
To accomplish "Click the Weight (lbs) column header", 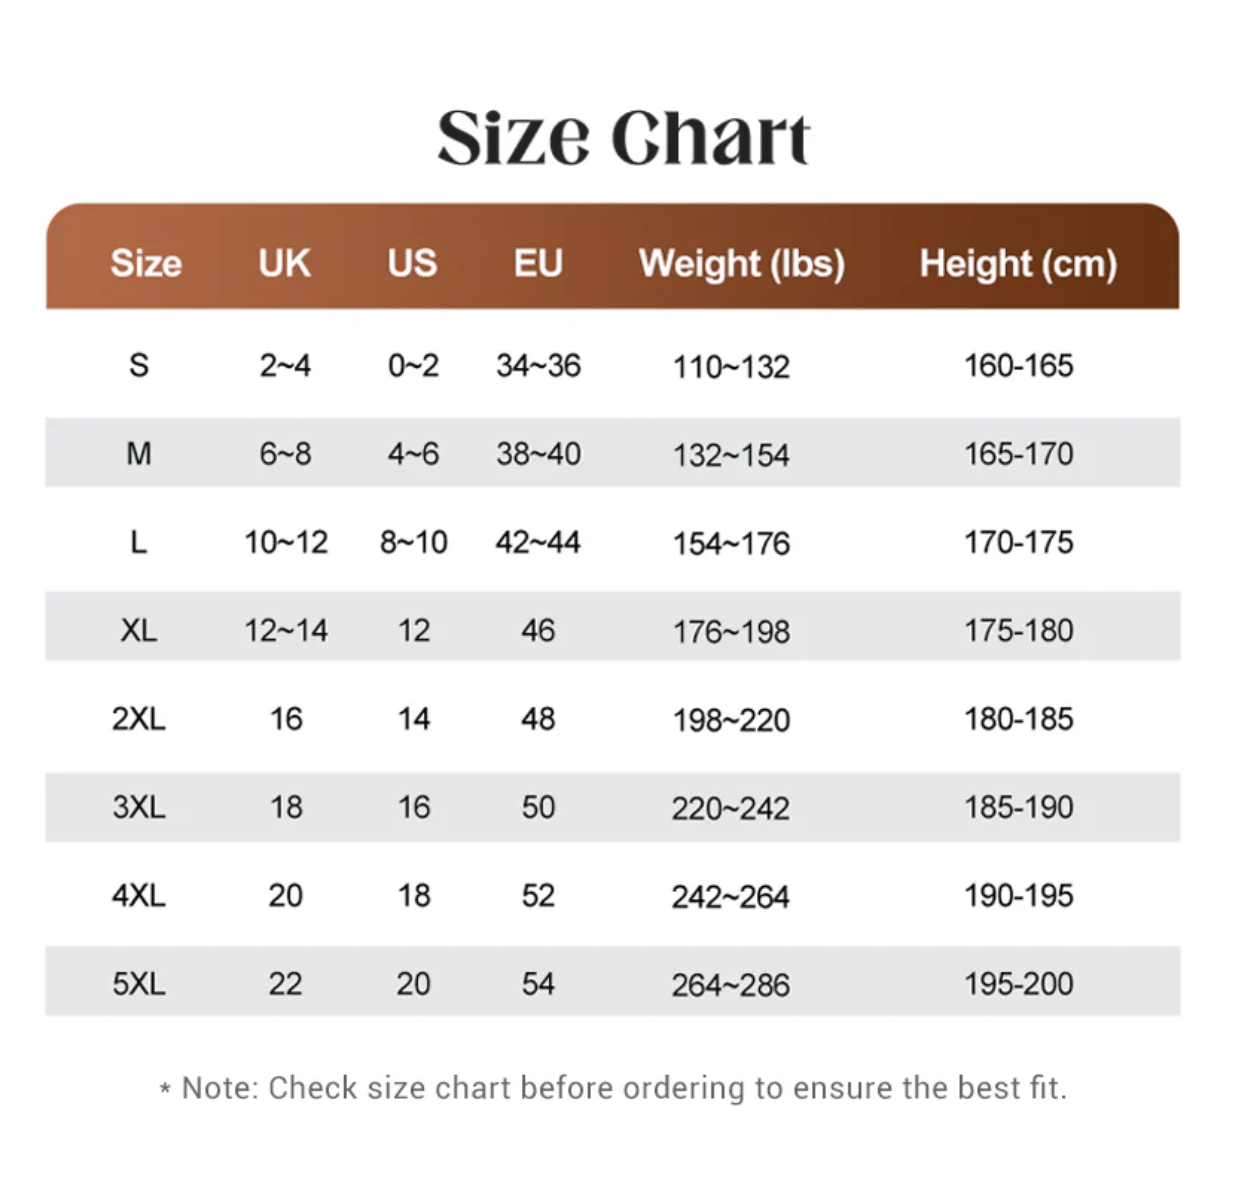I will (x=742, y=264).
